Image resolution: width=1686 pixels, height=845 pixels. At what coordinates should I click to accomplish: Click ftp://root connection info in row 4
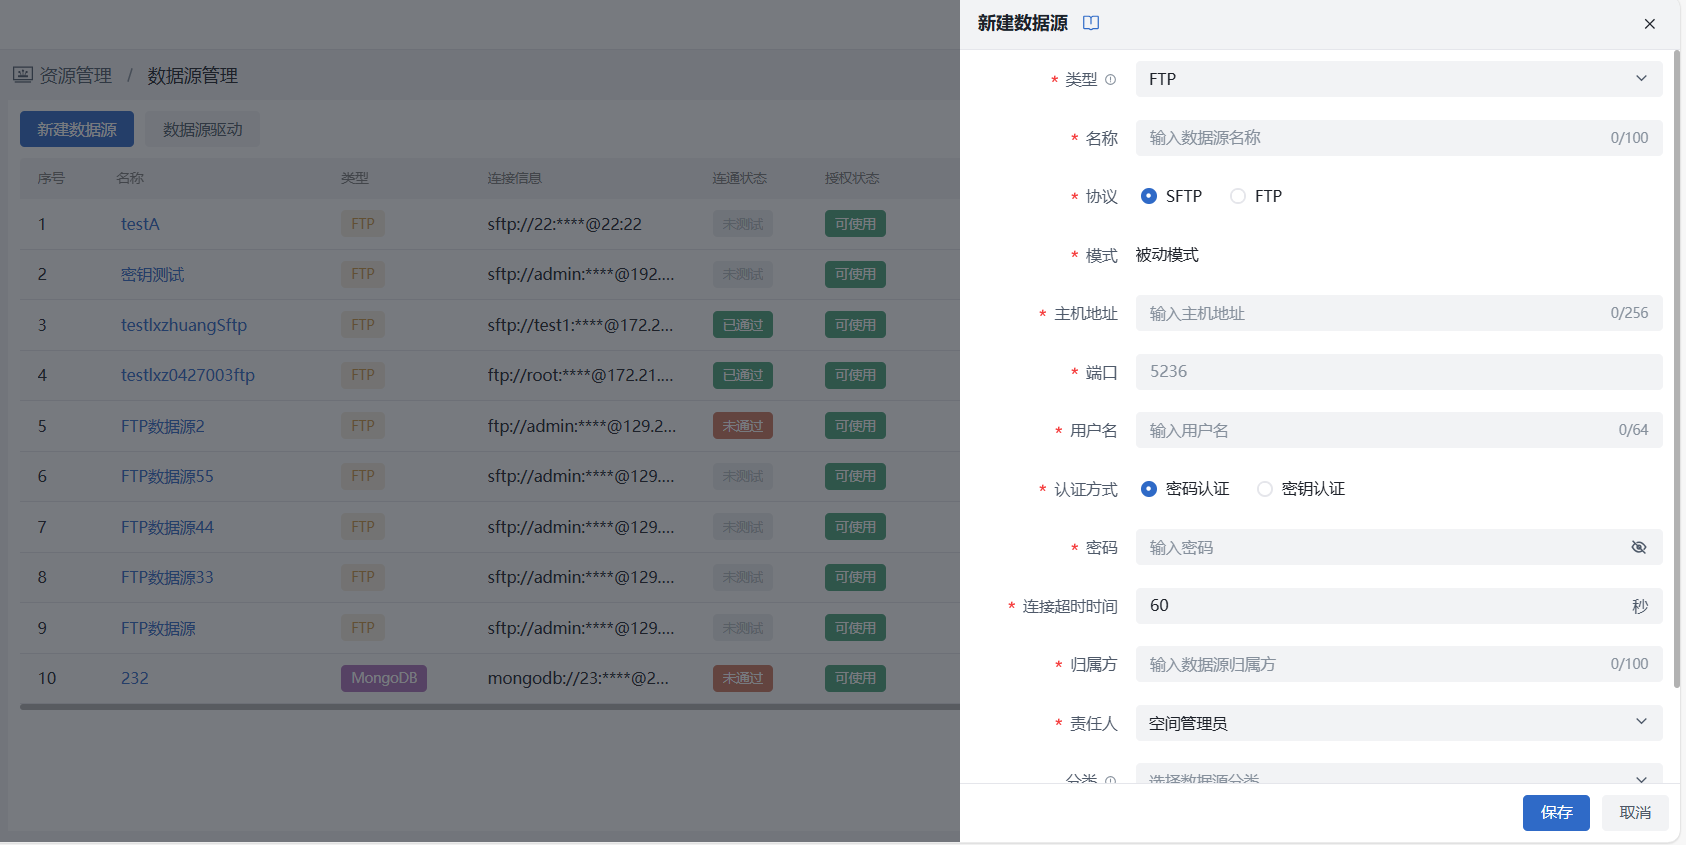[581, 375]
